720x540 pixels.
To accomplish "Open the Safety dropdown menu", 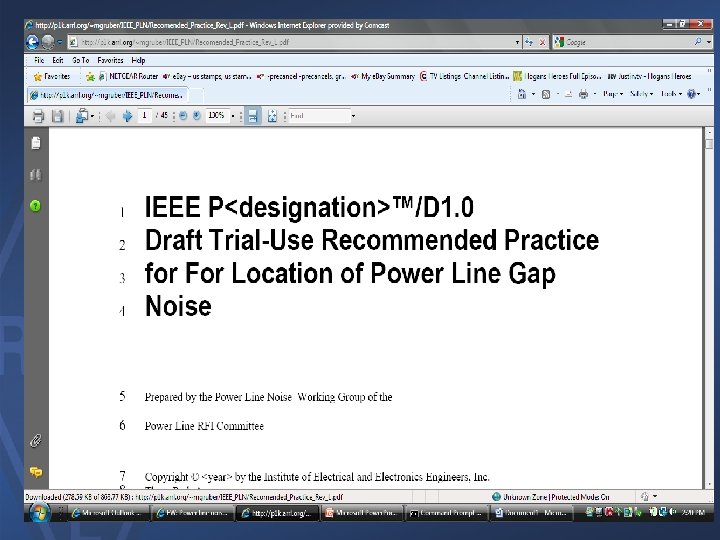I will tap(641, 94).
